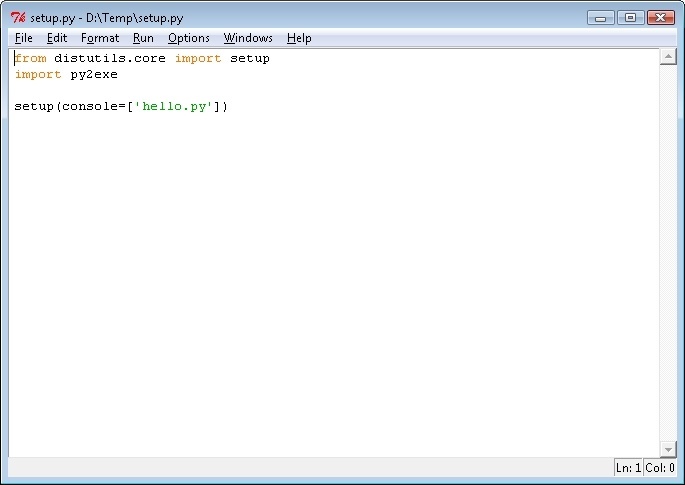This screenshot has width=685, height=485.
Task: Click the 'Col: 0' status indicator
Action: [x=660, y=468]
